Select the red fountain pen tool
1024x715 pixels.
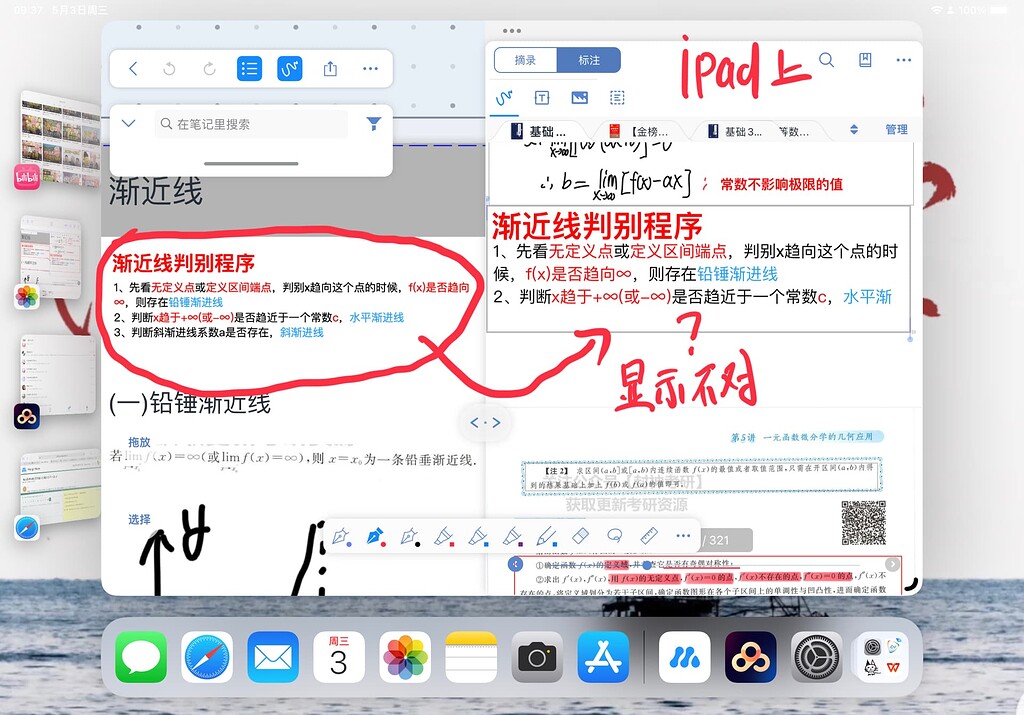pyautogui.click(x=376, y=536)
